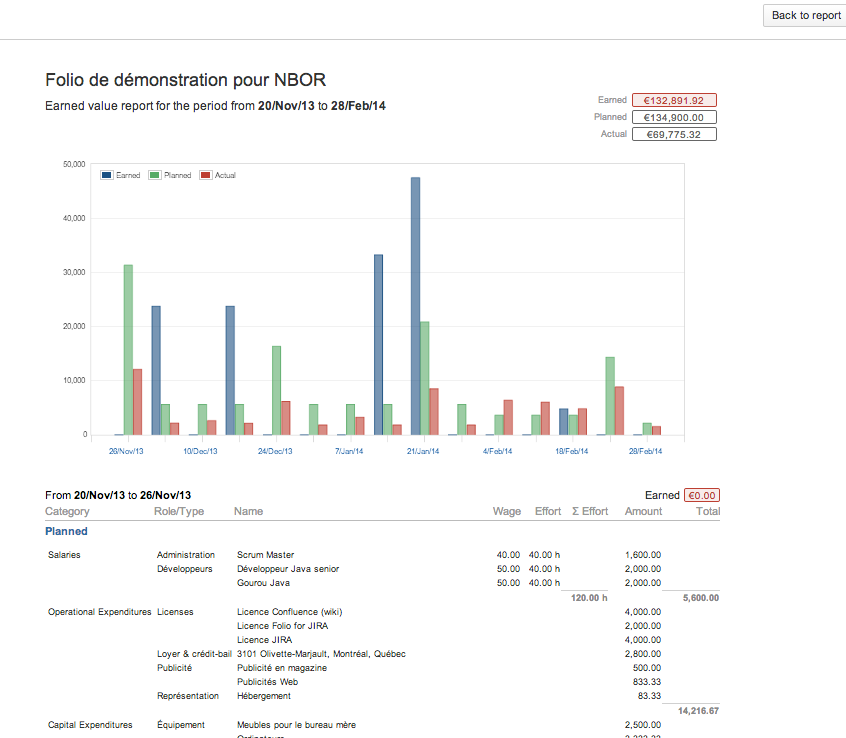Click the blue Earned legend swatch
Viewport: 846px width, 738px height.
click(x=107, y=175)
